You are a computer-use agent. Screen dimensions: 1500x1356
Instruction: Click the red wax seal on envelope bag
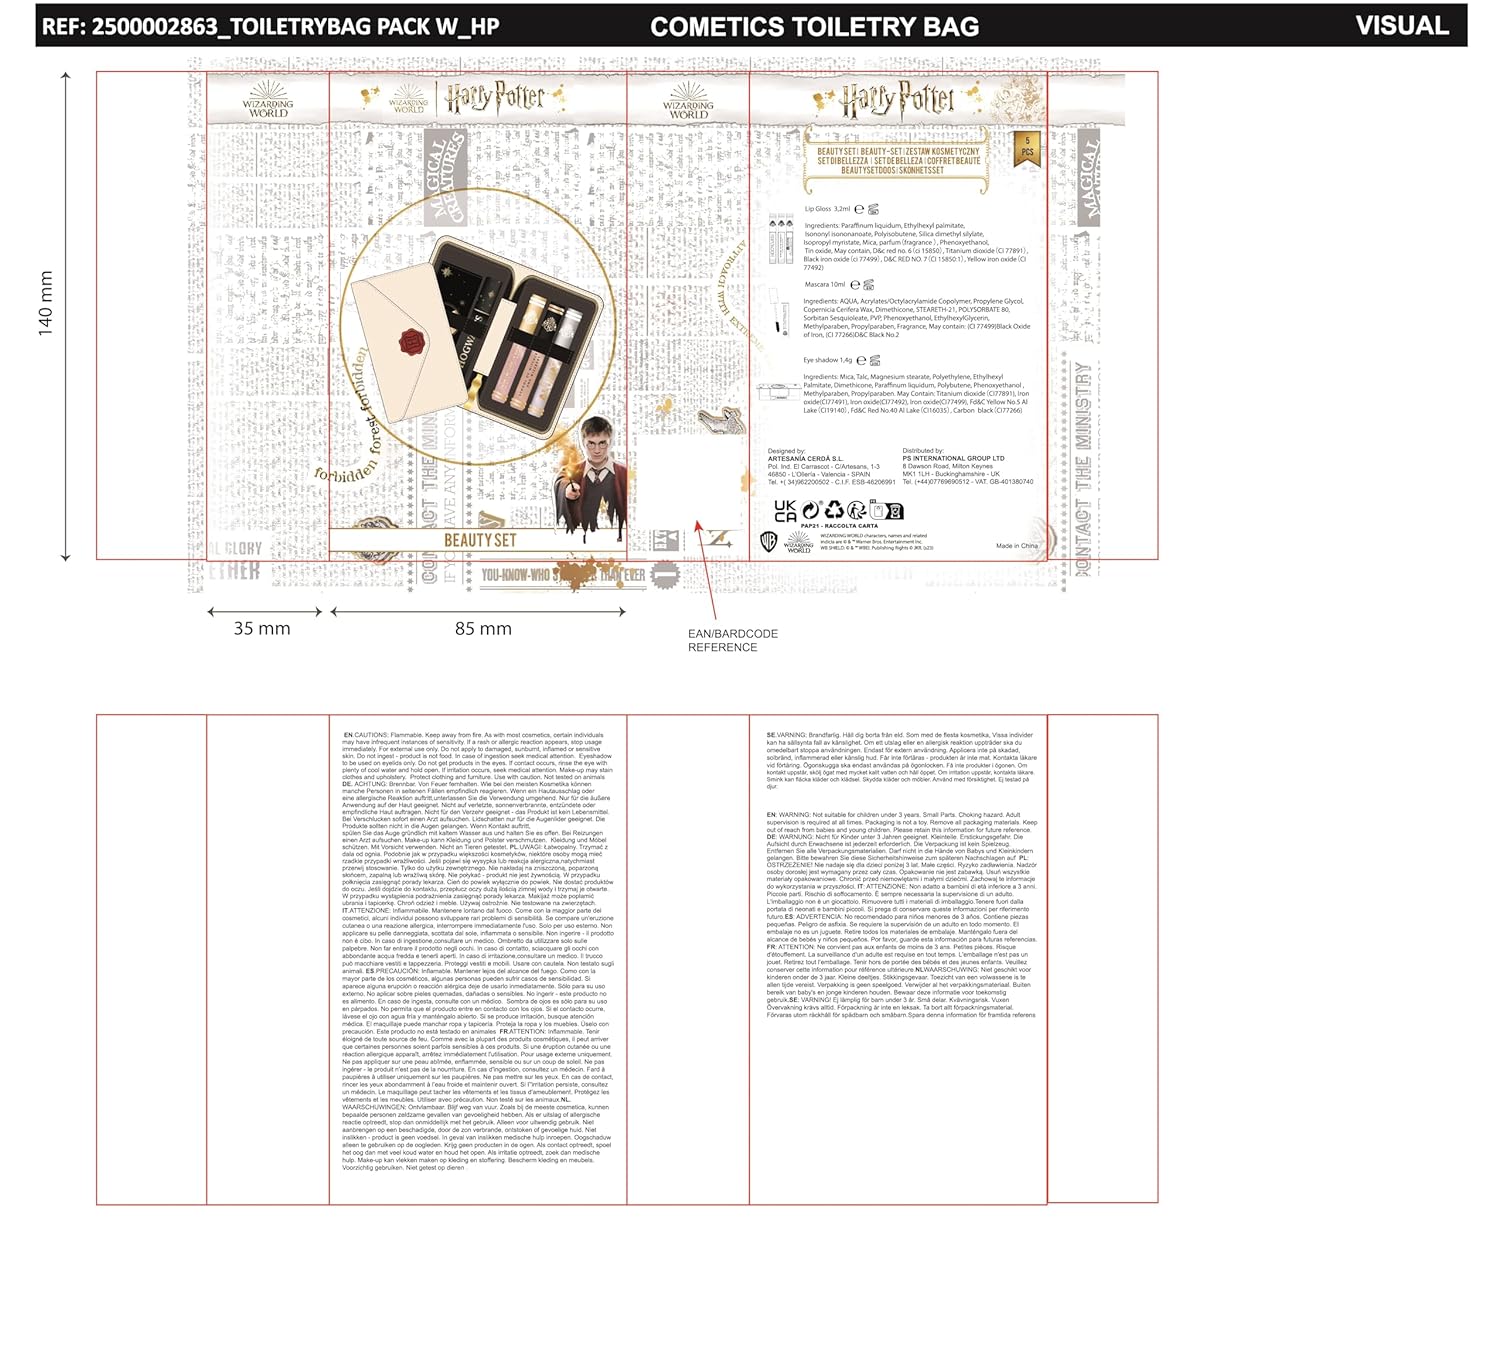(x=412, y=342)
